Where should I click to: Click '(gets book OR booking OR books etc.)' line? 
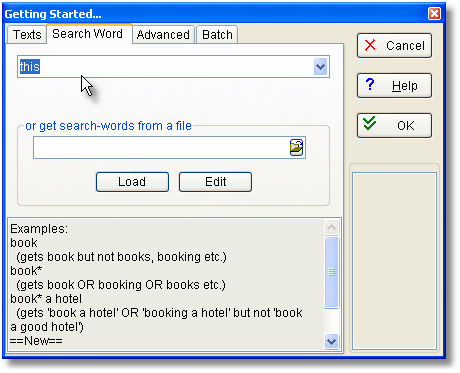click(121, 285)
